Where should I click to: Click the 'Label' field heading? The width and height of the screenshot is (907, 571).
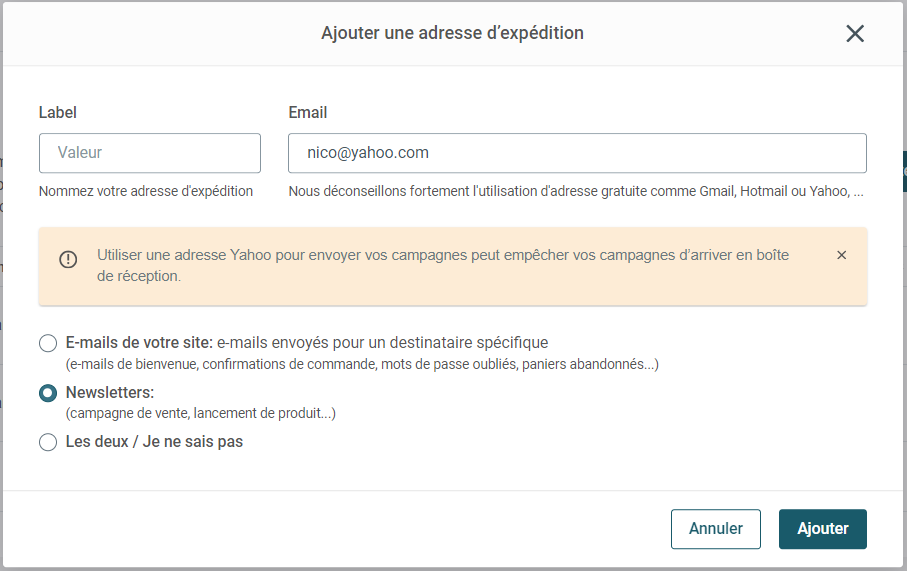[58, 112]
